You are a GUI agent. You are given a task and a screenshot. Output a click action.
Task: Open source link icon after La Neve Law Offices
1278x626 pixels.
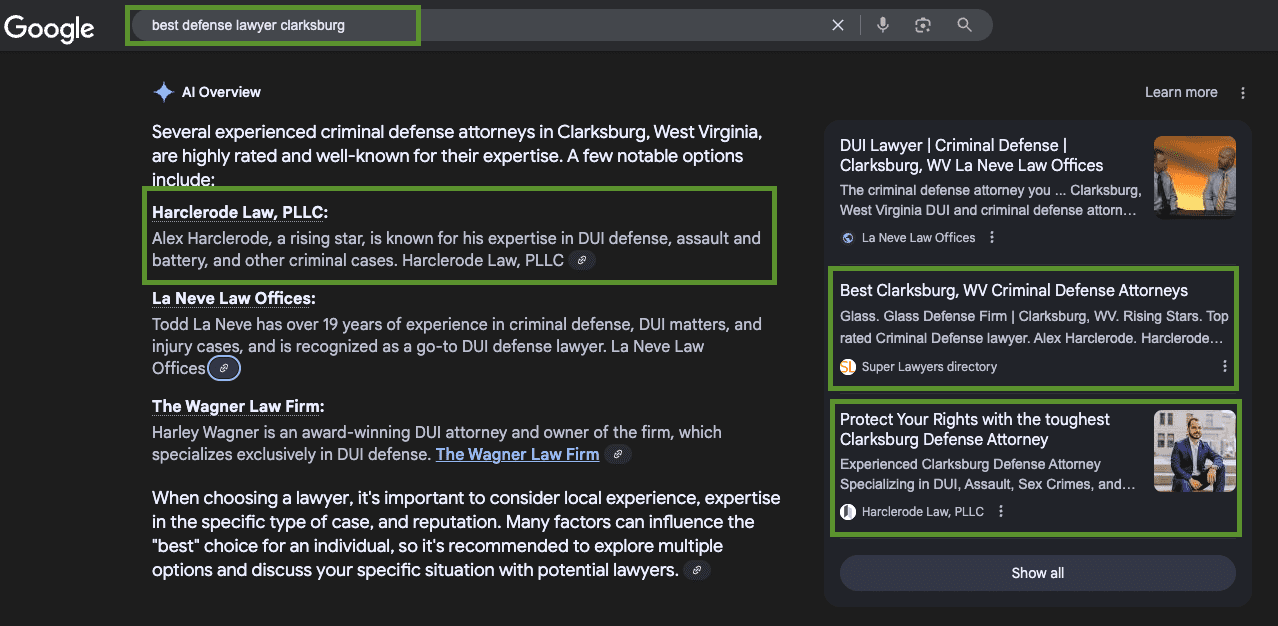tap(224, 368)
